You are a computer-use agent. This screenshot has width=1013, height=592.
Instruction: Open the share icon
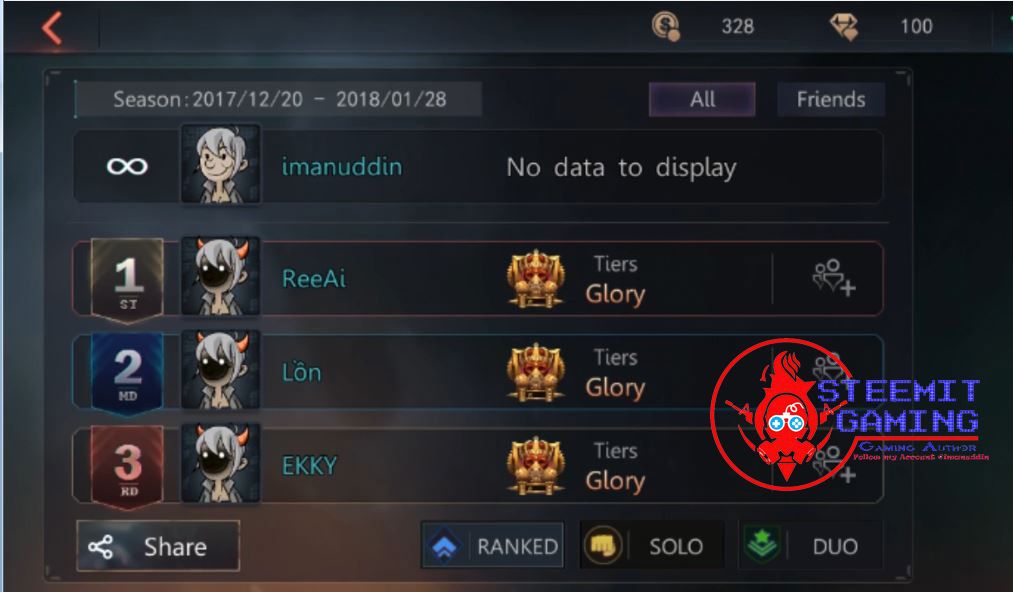point(101,547)
